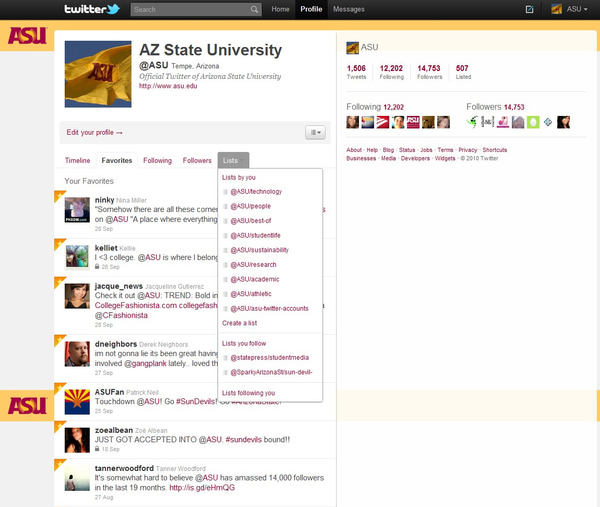Click dneighbors' avatar
The image size is (600, 507).
click(77, 354)
